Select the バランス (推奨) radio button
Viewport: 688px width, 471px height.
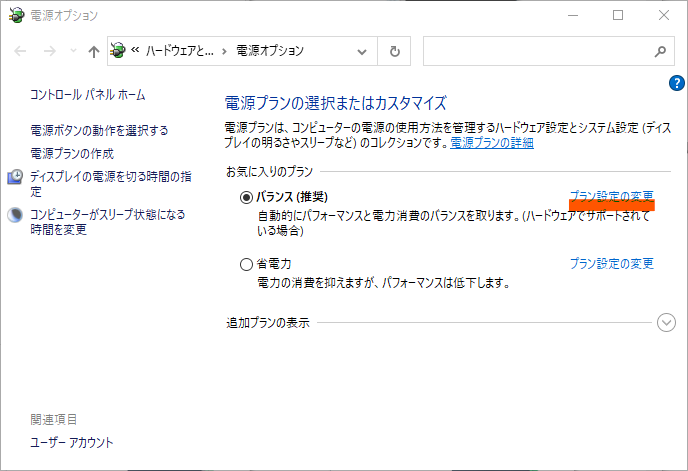pos(246,198)
